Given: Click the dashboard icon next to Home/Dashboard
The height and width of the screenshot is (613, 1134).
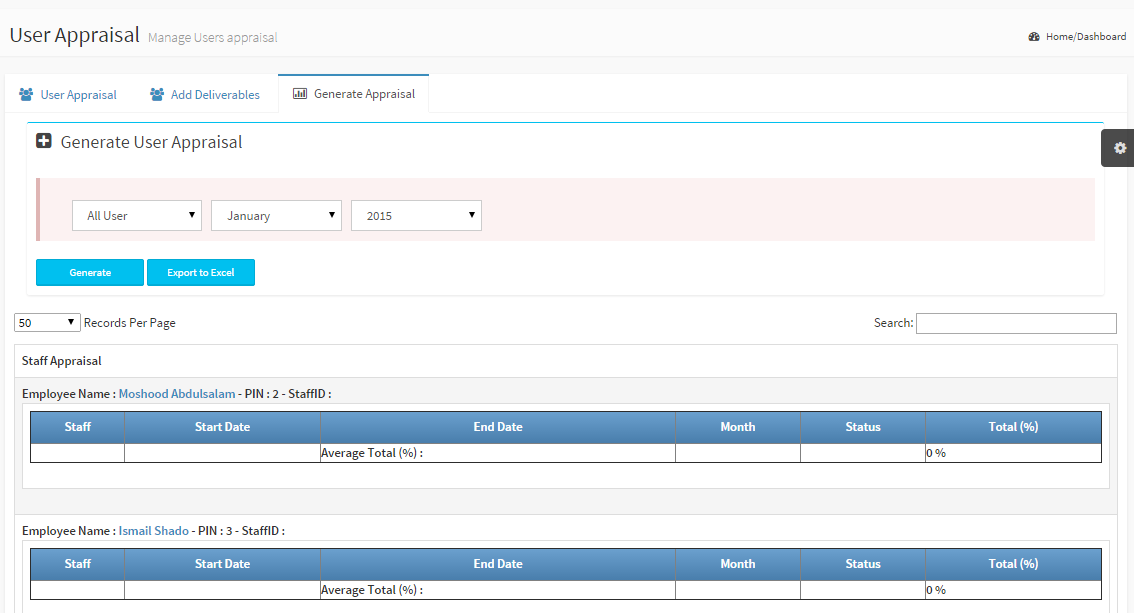Looking at the screenshot, I should (1034, 37).
